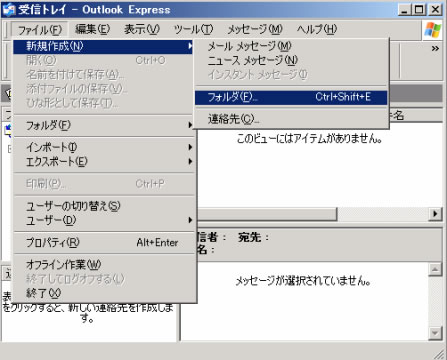Click the Windows logo icon
This screenshot has height=360, width=447.
point(433,30)
